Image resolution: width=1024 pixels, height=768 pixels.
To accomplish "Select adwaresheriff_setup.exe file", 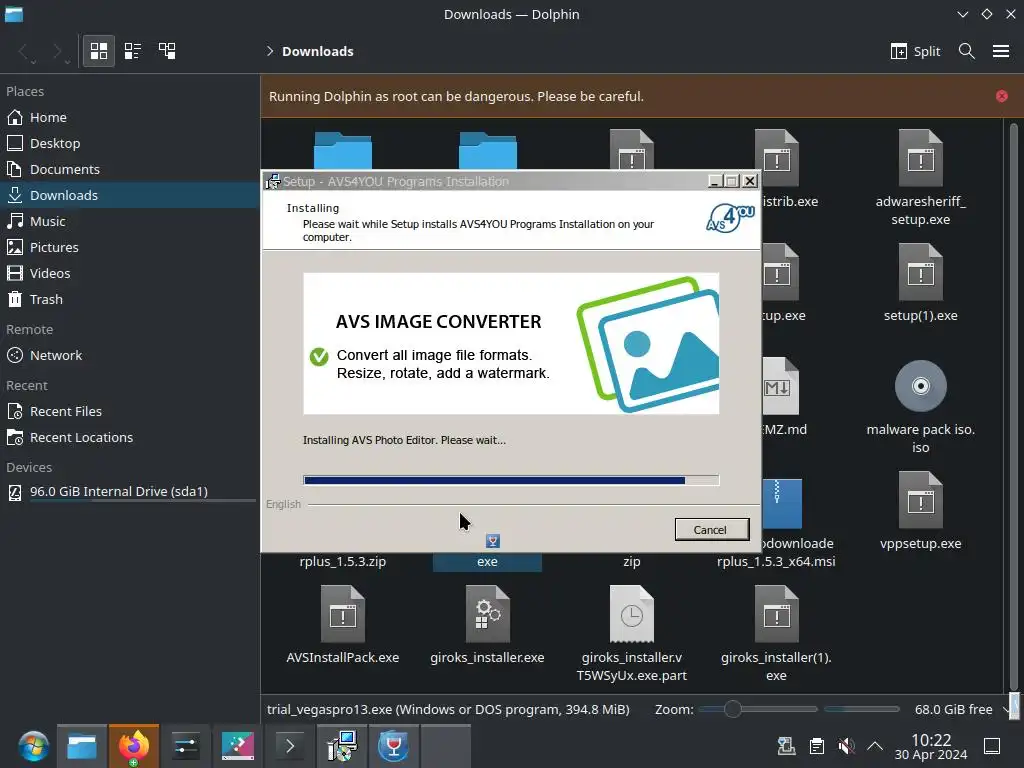I will pyautogui.click(x=920, y=178).
